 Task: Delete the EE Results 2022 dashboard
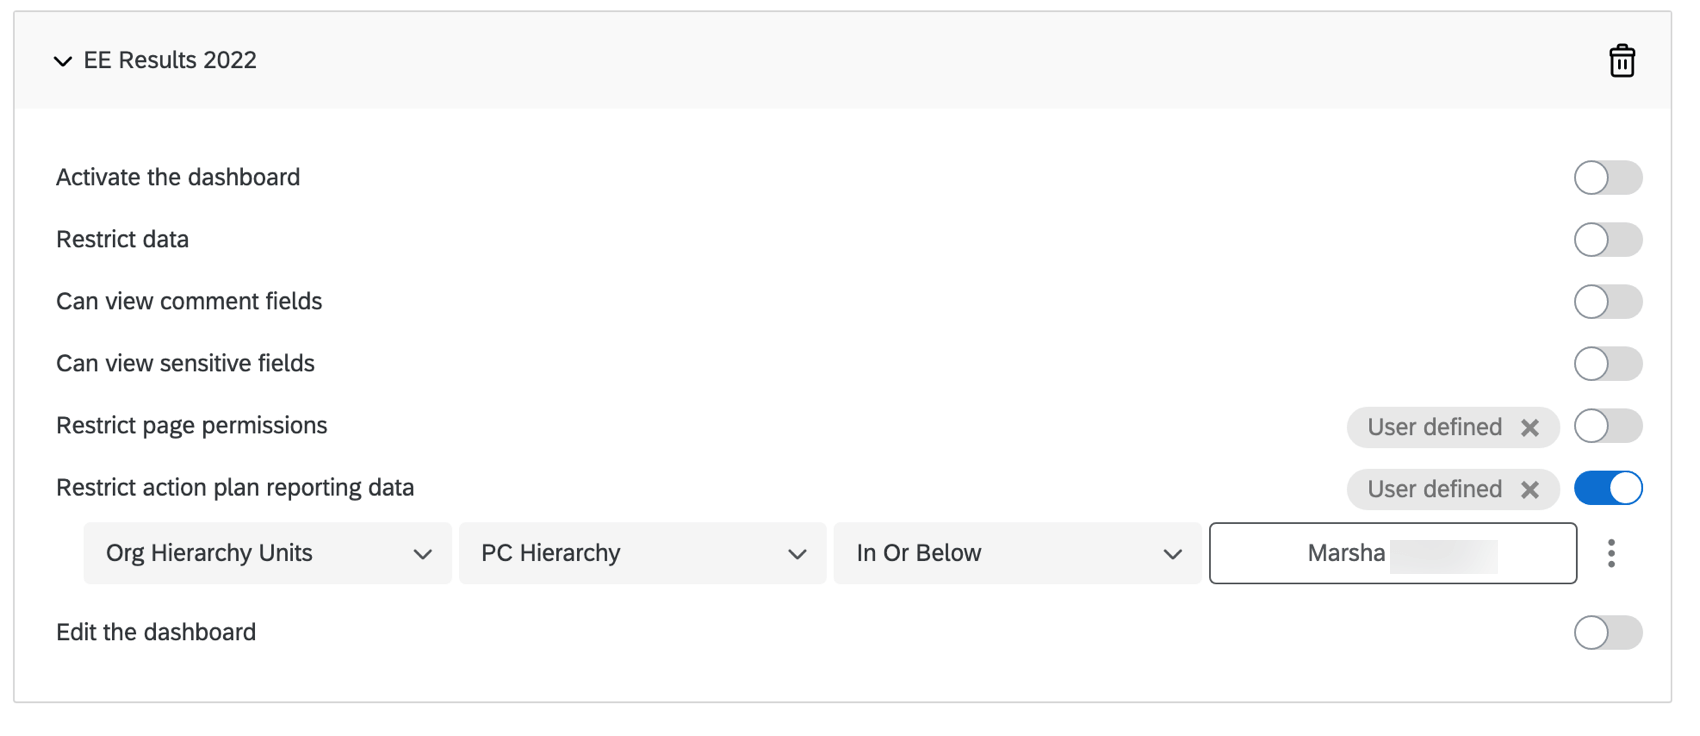click(x=1621, y=61)
